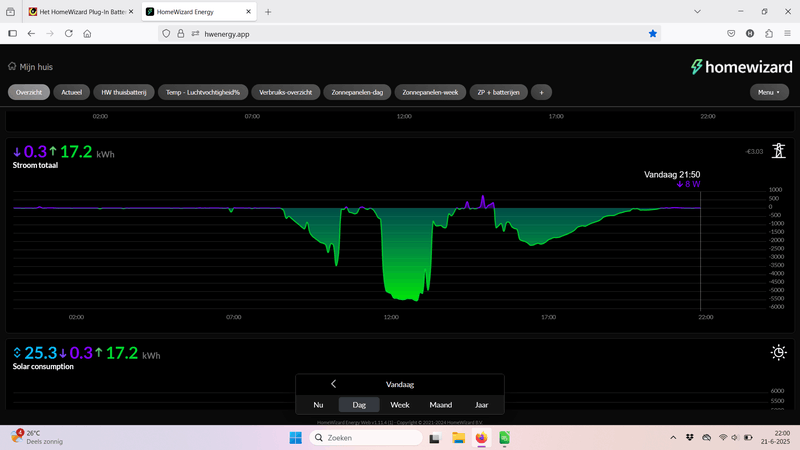This screenshot has width=800, height=450.
Task: Open the Firefox view recent browsing icon
Action: [10, 12]
